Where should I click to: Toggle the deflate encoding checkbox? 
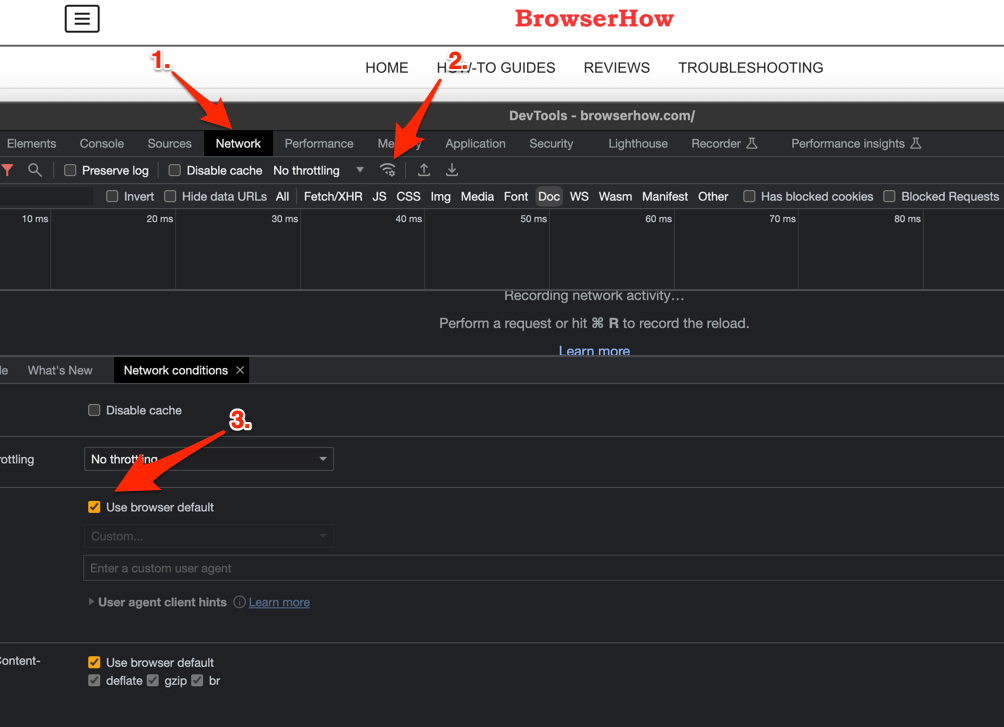[94, 680]
